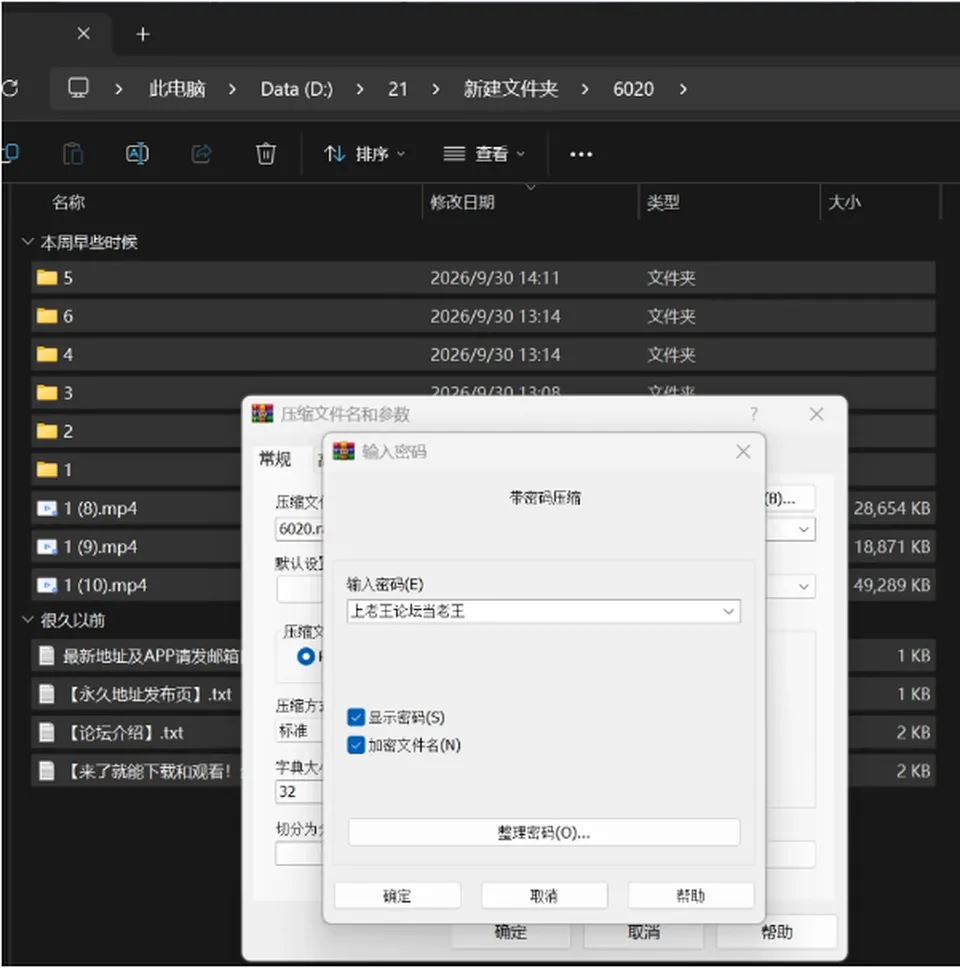960x968 pixels.
Task: Click 此电脑 in the address bar
Action: pos(177,89)
